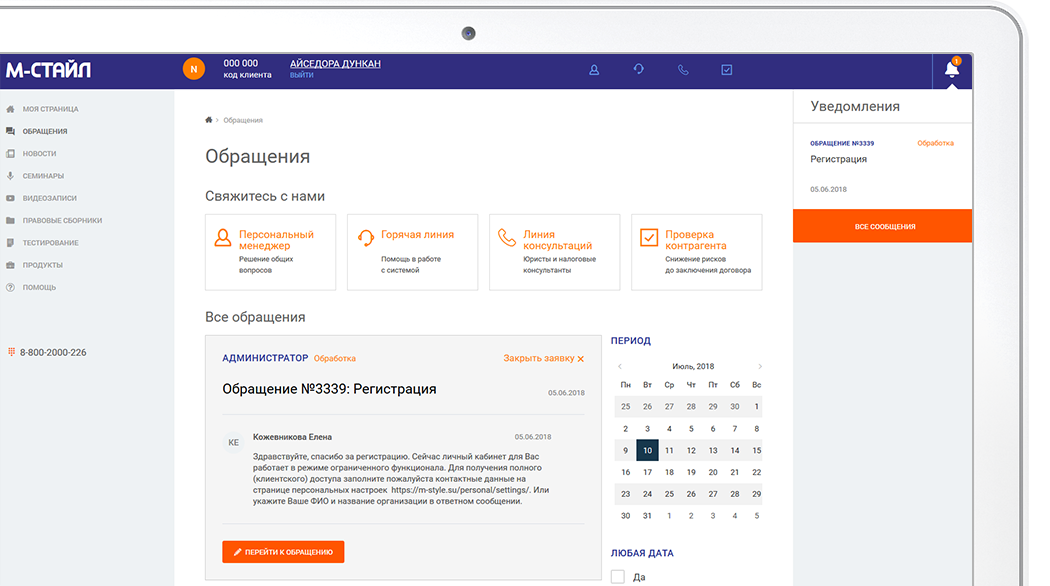Screen dimensions: 1050x586
Task: Click the Помощь question mark icon
Action: click(10, 287)
